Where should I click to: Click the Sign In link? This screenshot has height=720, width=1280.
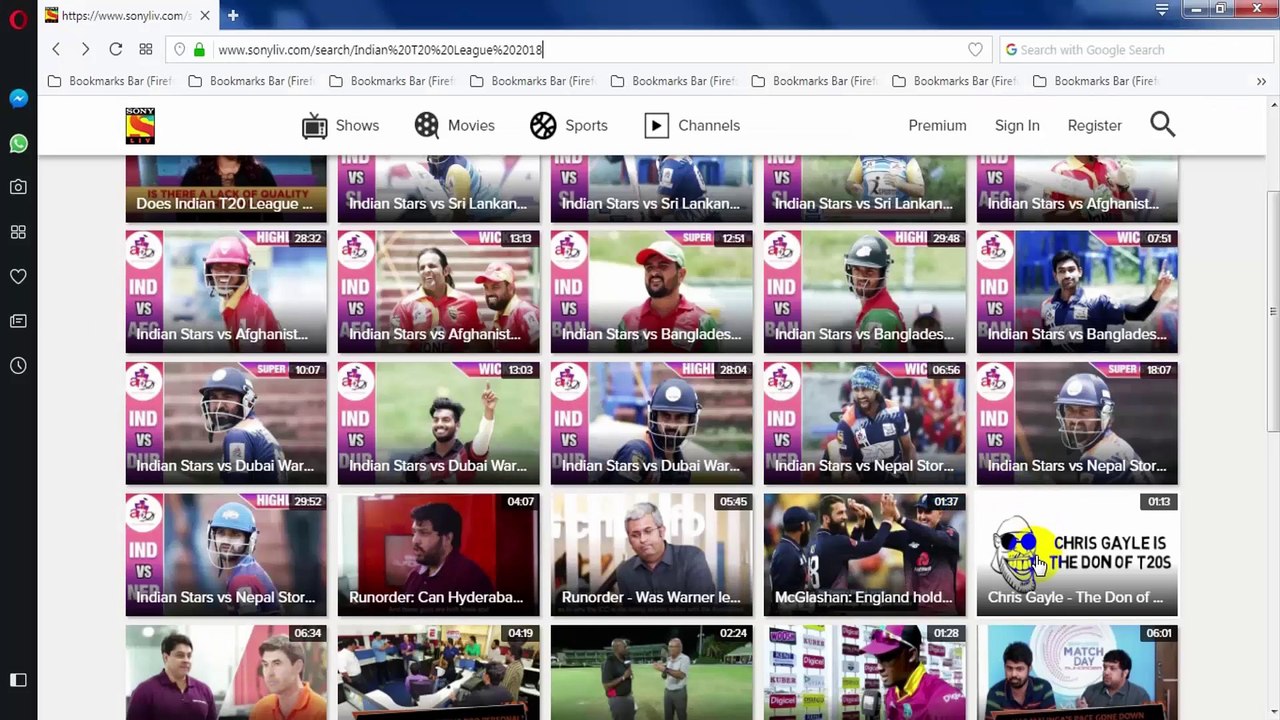[x=1017, y=125]
